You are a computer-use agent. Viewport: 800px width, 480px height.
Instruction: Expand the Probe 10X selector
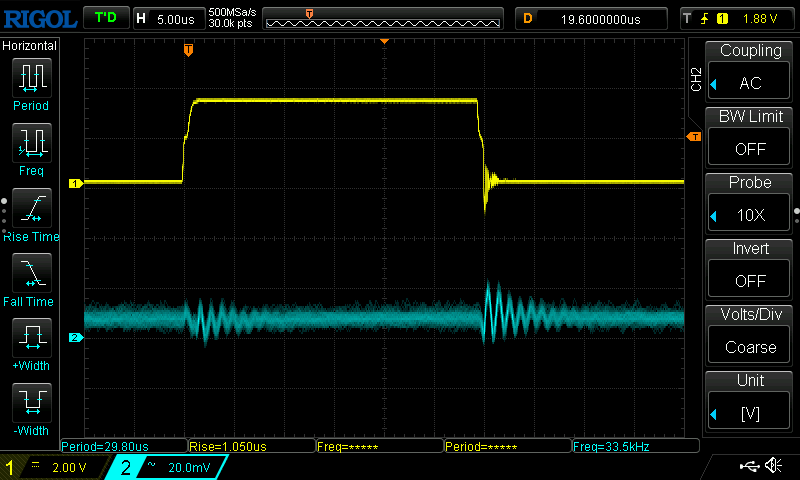[x=750, y=204]
